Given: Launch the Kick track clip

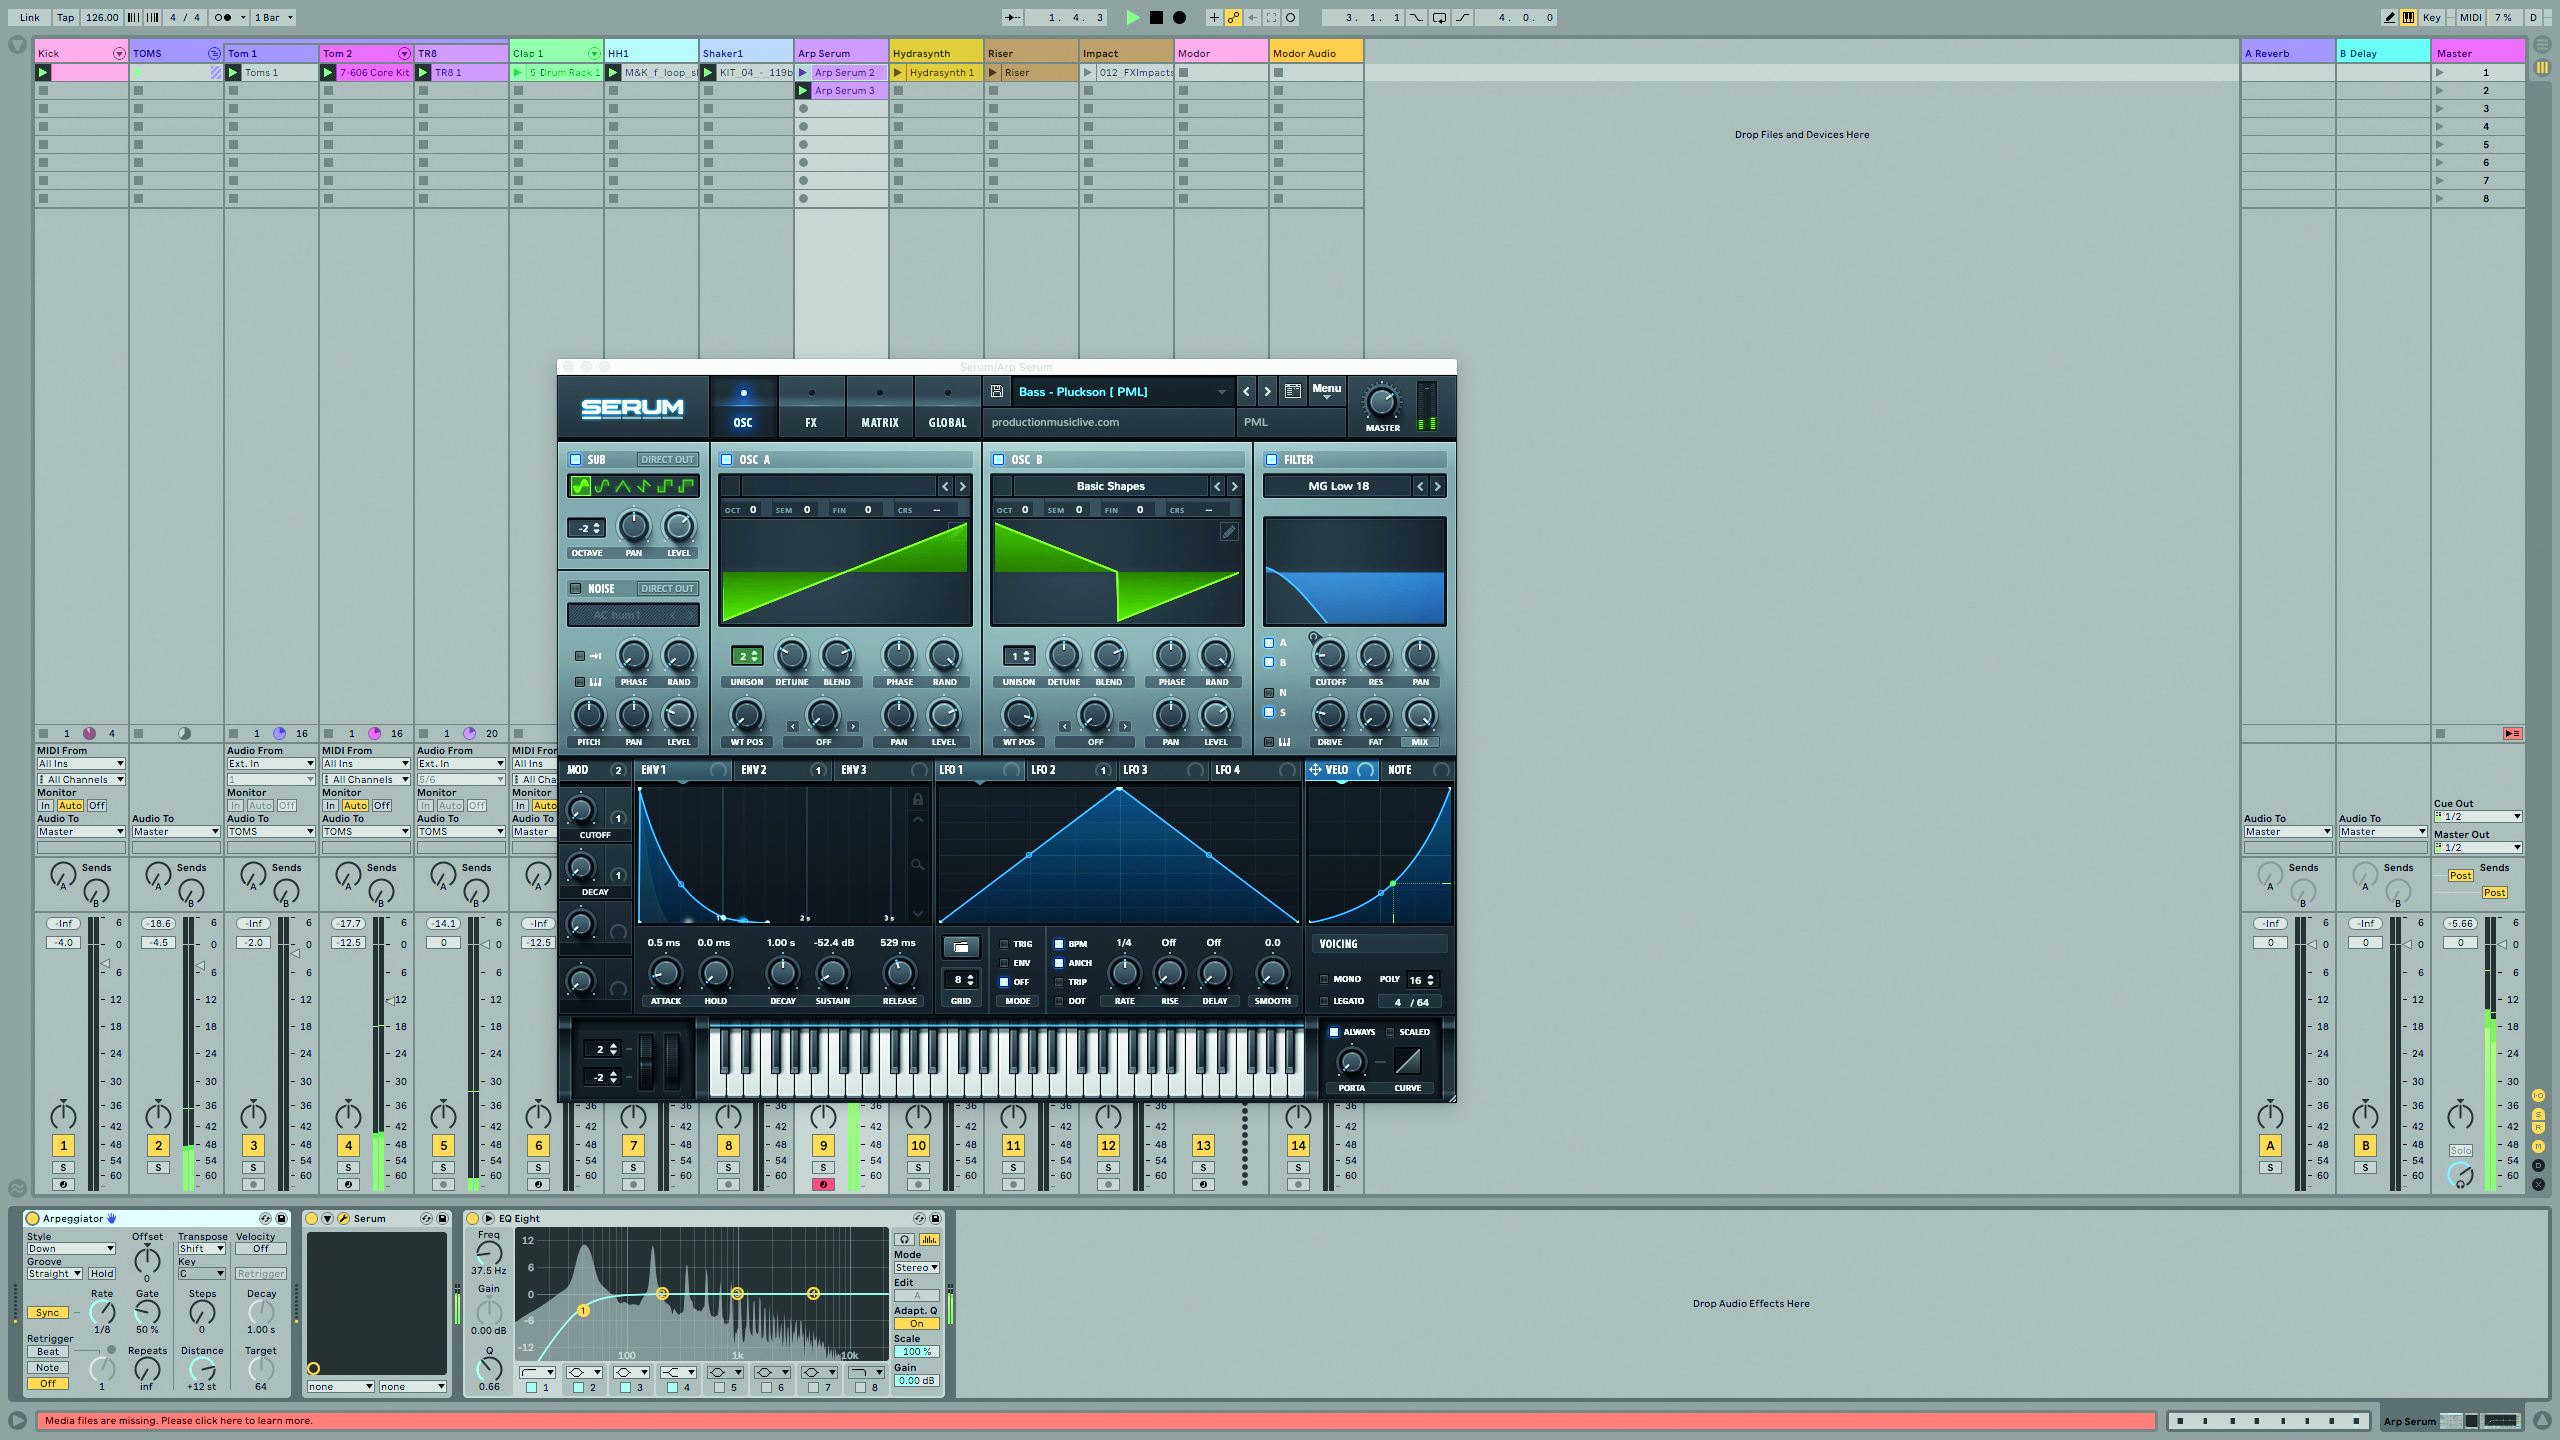Looking at the screenshot, I should point(43,73).
